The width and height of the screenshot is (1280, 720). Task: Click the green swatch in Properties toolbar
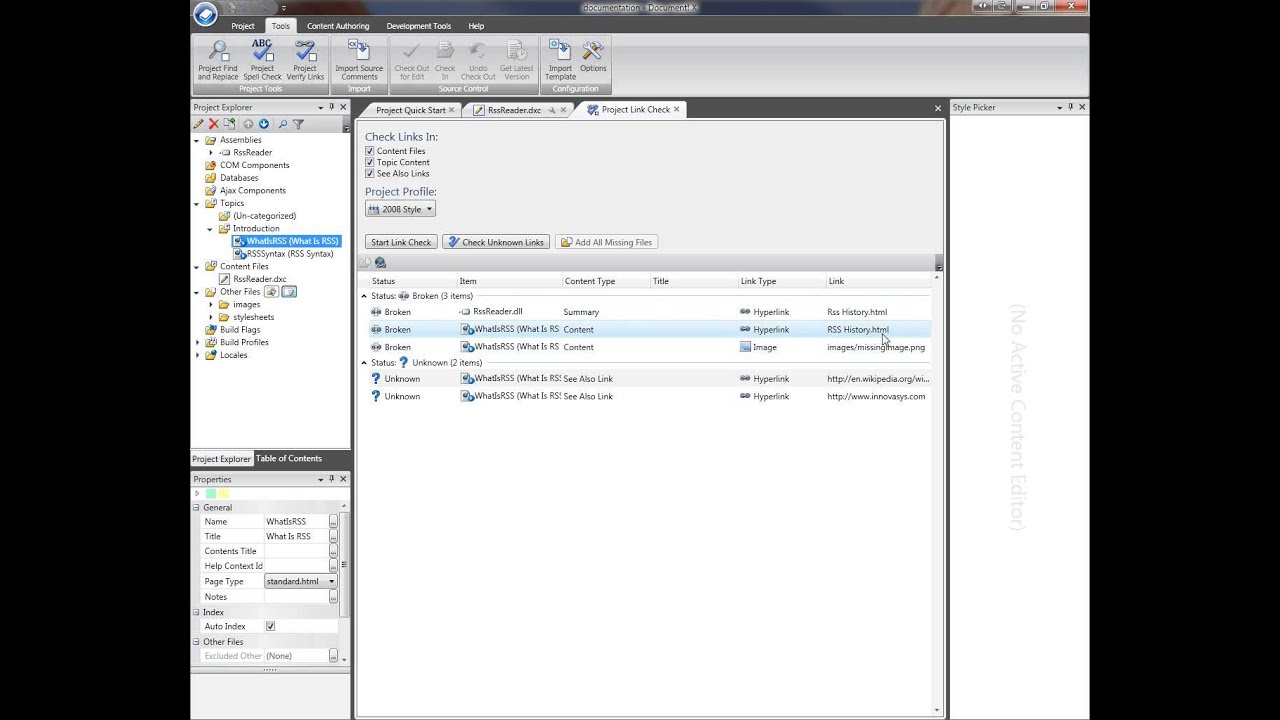(211, 493)
